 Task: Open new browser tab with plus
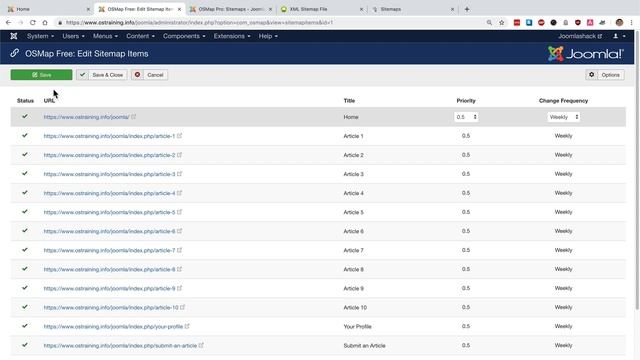pyautogui.click(x=467, y=9)
